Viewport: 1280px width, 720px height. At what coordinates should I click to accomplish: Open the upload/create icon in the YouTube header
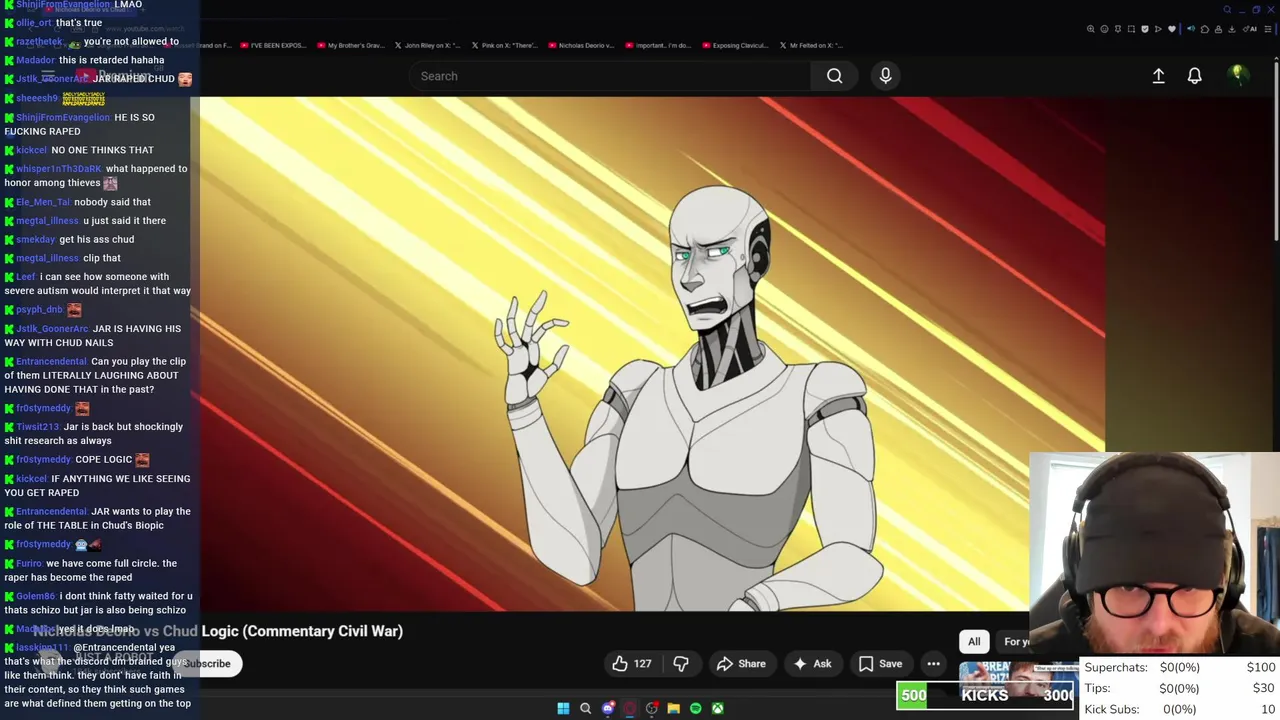tap(1158, 76)
